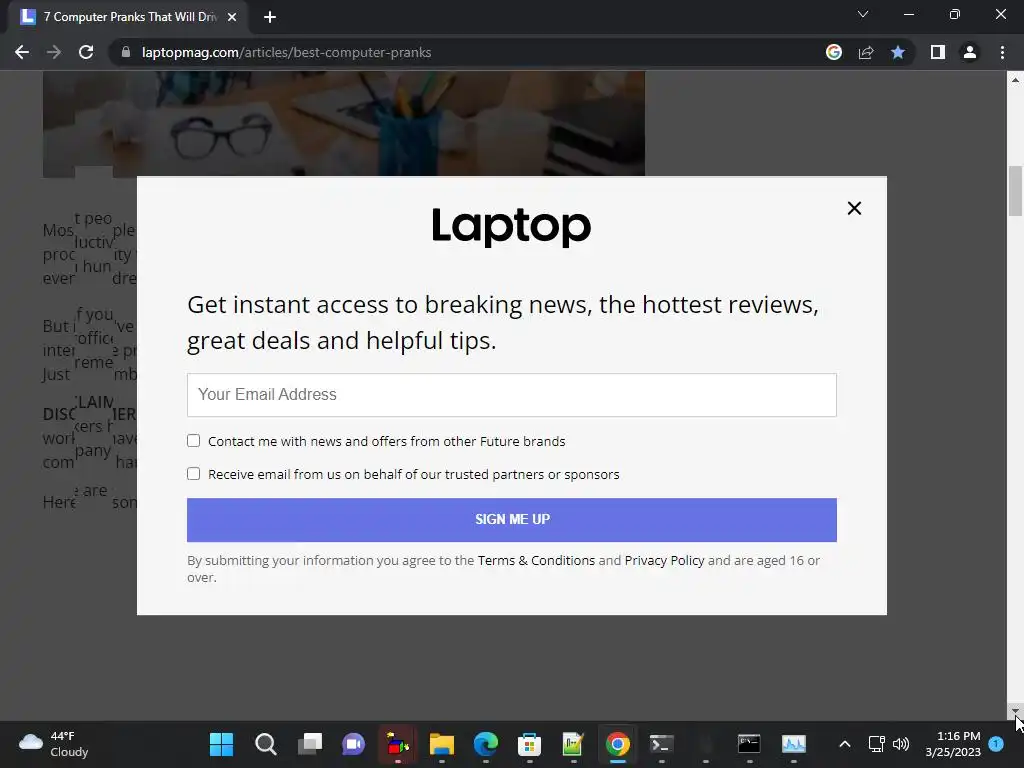This screenshot has height=768, width=1024.
Task: Go forward with the browser arrow
Action: [x=54, y=52]
